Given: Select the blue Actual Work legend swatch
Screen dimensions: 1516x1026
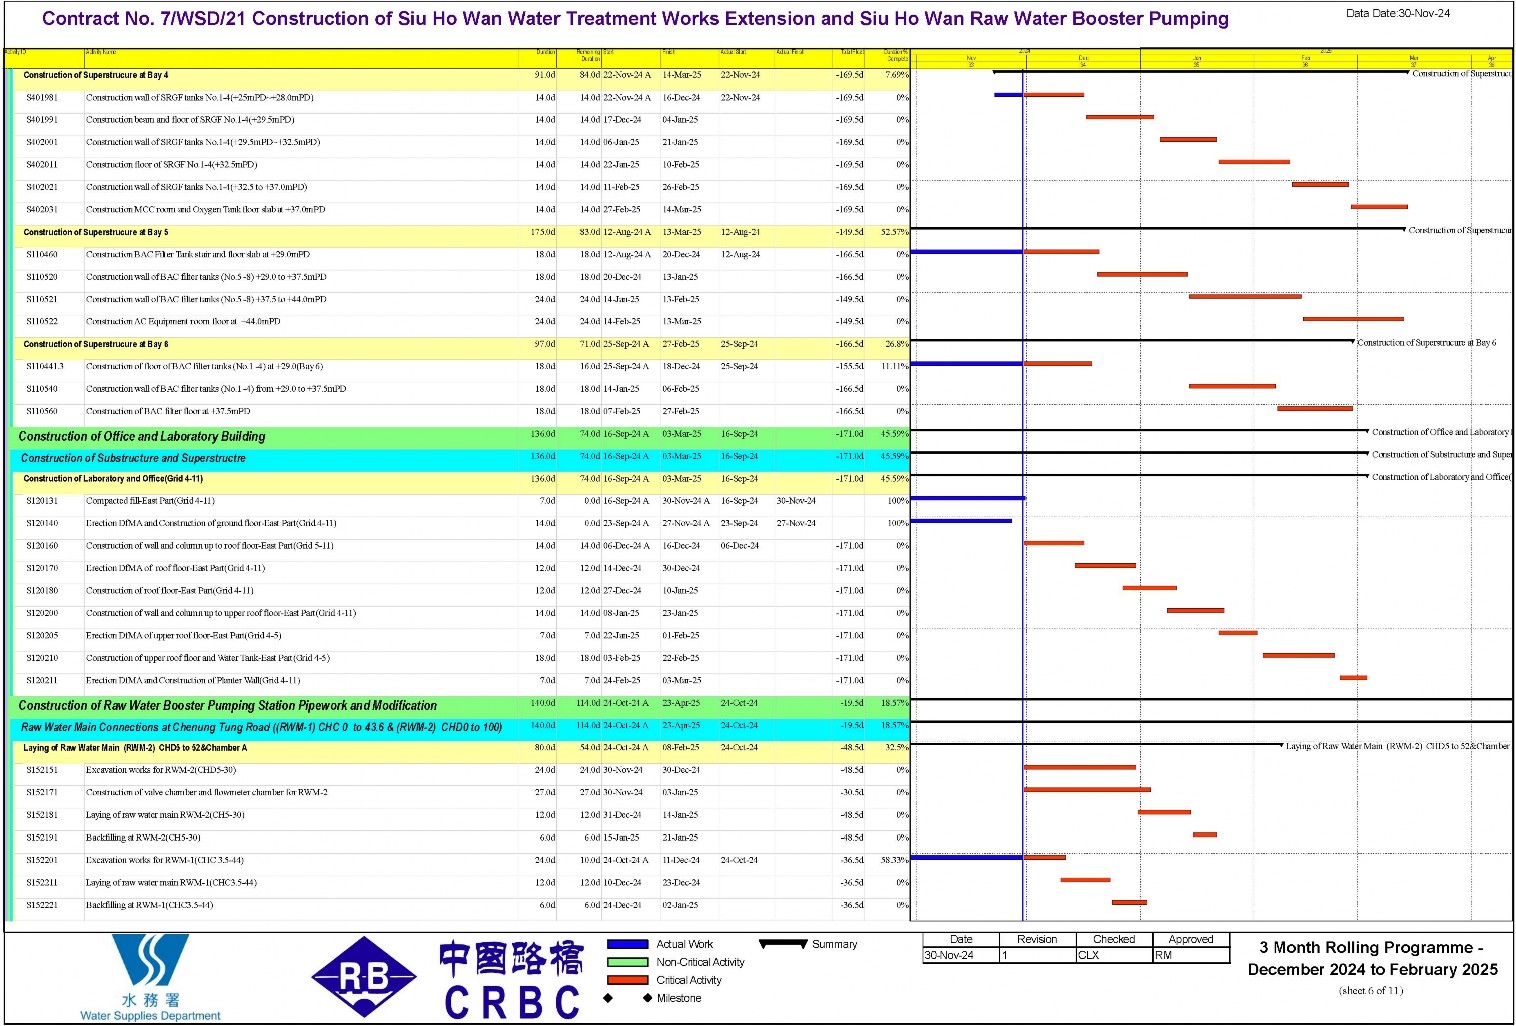Looking at the screenshot, I should point(627,944).
